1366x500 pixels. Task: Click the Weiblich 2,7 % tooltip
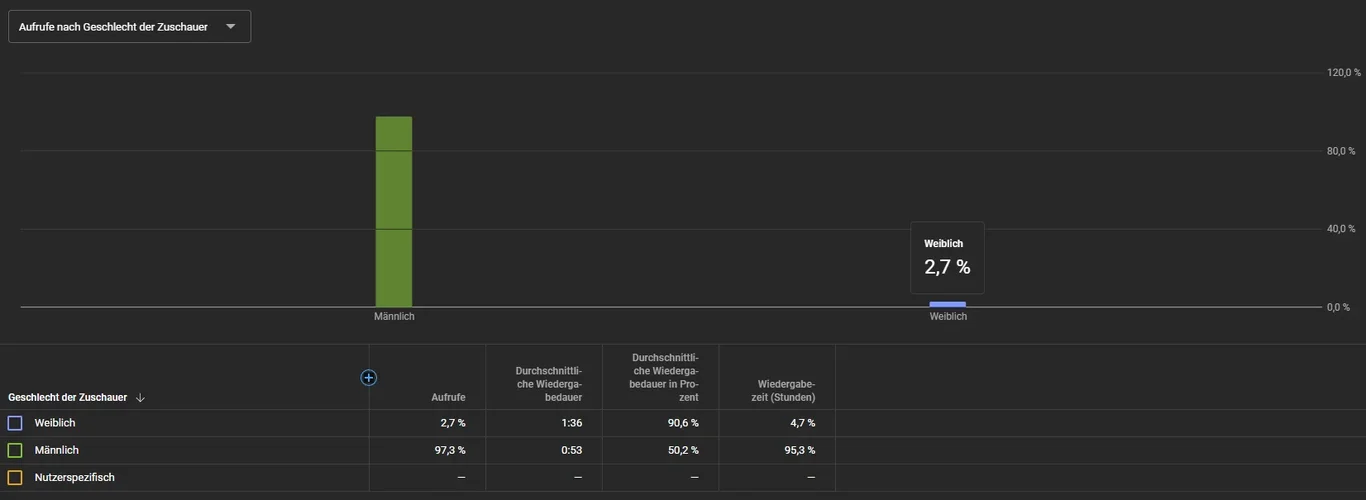pyautogui.click(x=947, y=257)
